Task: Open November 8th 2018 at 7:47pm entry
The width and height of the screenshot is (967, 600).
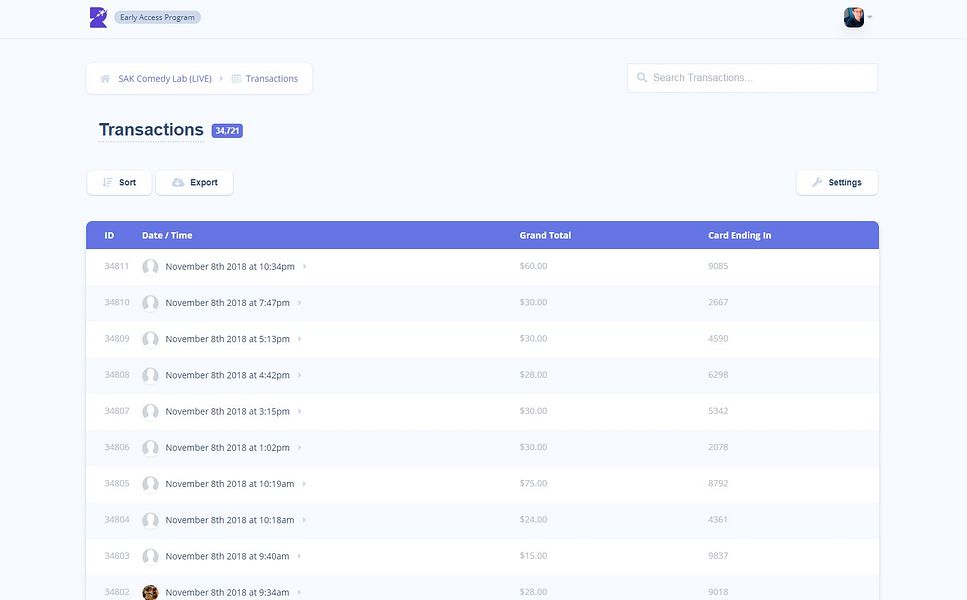Action: click(228, 303)
